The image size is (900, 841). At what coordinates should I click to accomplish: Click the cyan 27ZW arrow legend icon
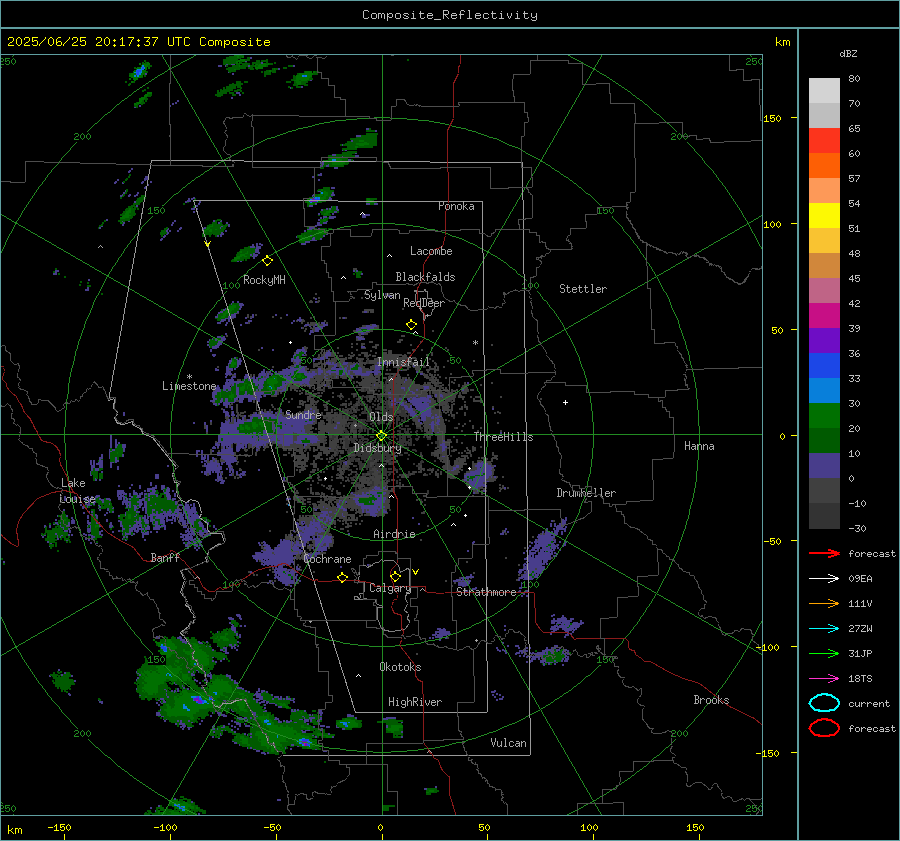(824, 629)
